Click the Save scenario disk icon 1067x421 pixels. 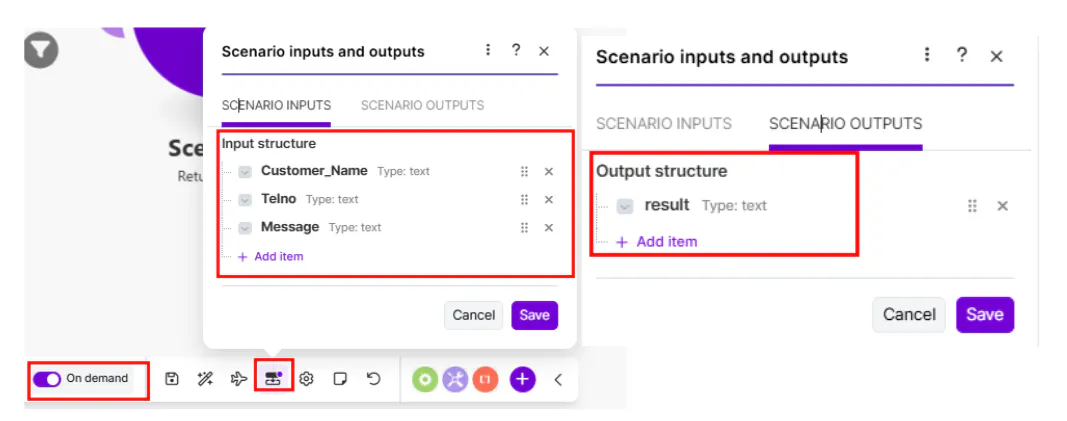coord(172,379)
